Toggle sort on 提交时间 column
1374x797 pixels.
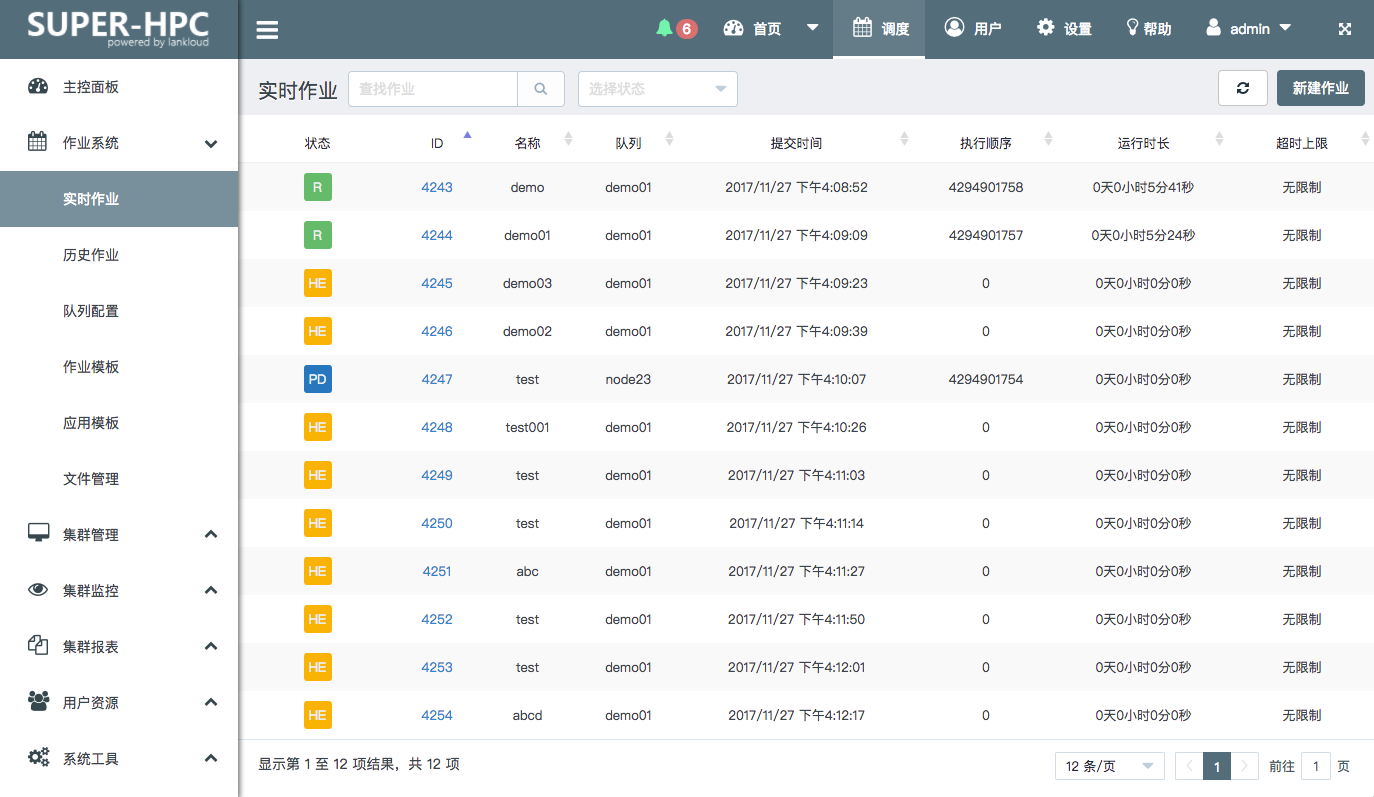point(904,140)
